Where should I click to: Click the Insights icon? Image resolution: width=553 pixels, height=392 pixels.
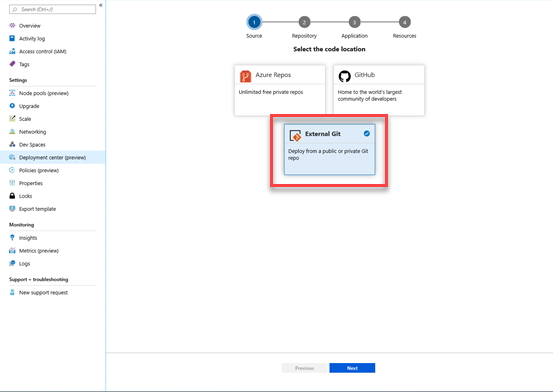(x=12, y=237)
